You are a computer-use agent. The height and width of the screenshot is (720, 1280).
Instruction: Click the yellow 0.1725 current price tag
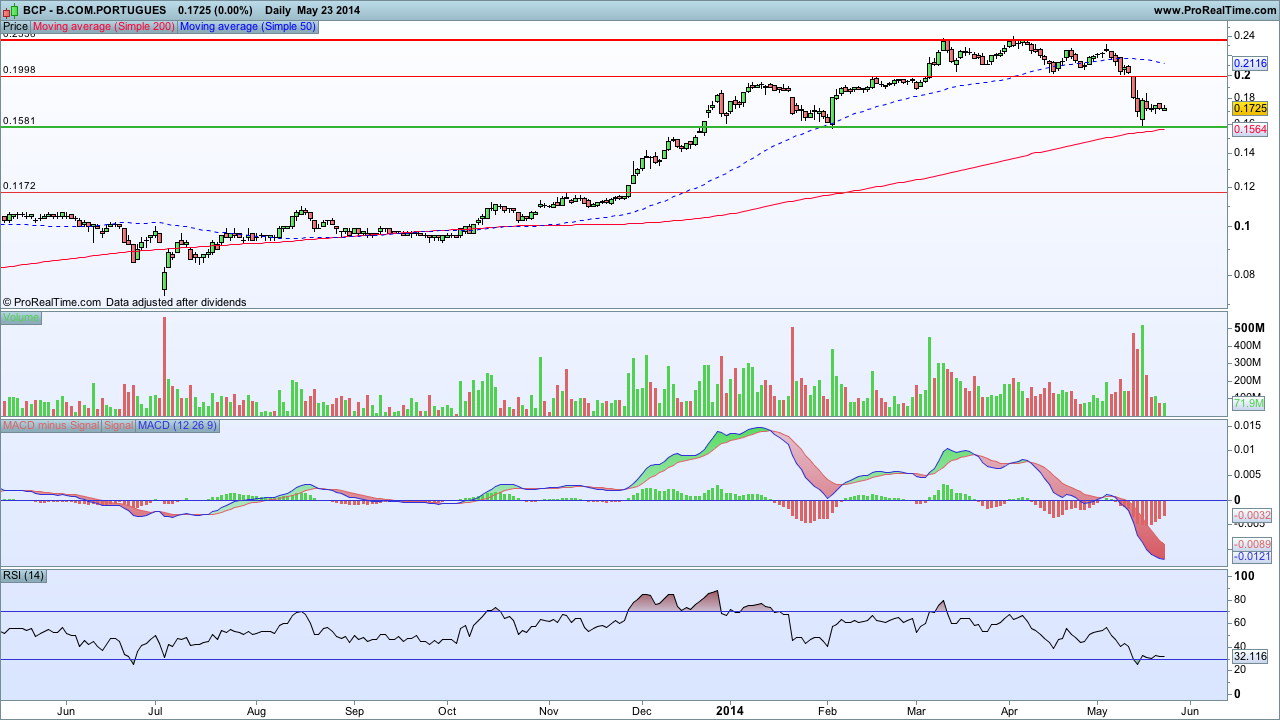pos(1250,108)
